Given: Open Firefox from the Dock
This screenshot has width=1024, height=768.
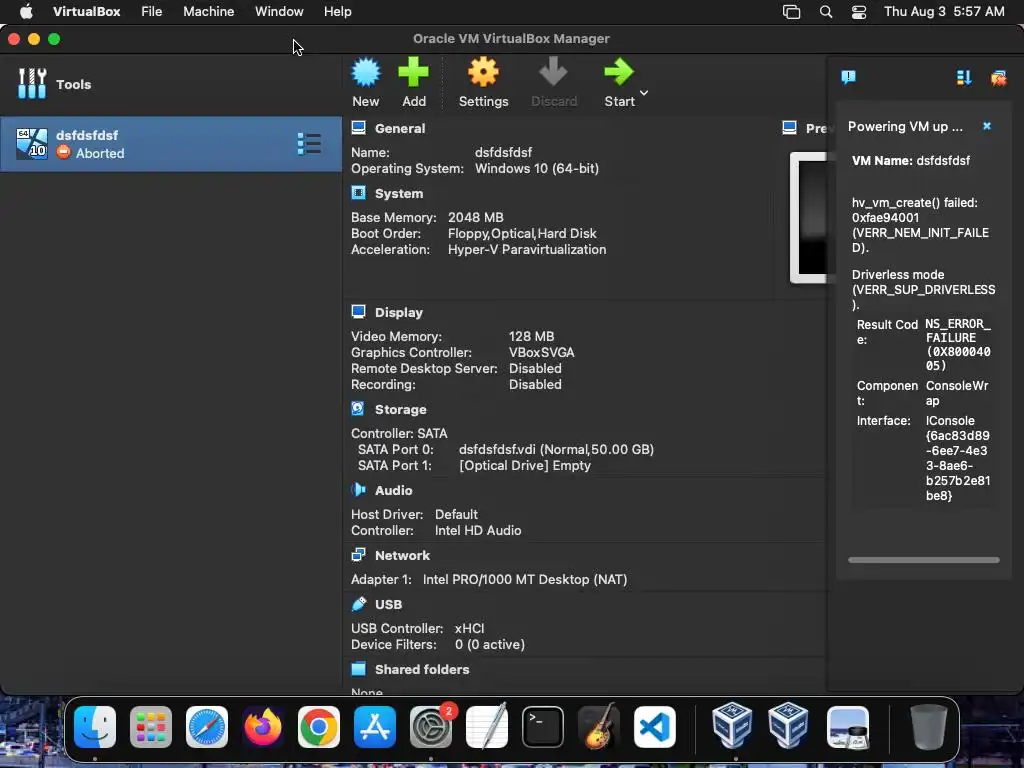Looking at the screenshot, I should point(263,727).
